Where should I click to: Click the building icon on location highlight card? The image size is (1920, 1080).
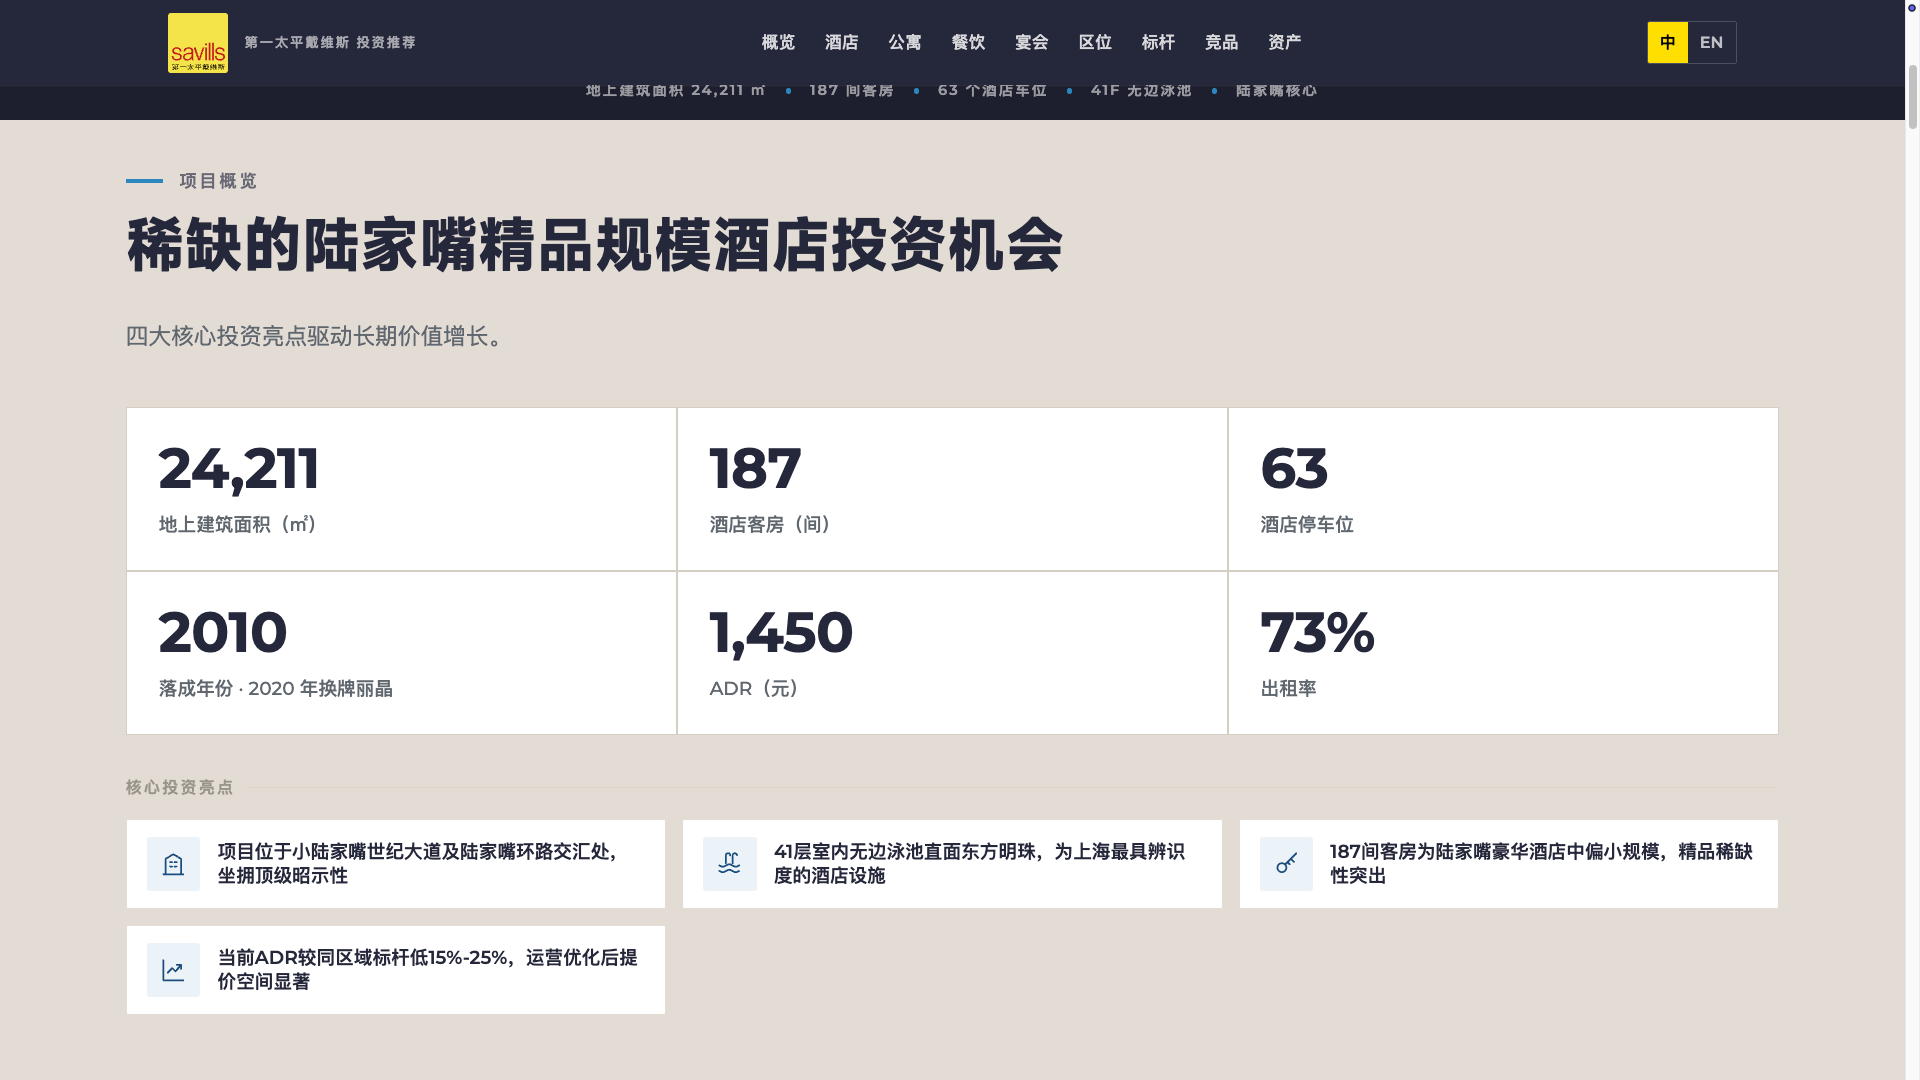(173, 864)
